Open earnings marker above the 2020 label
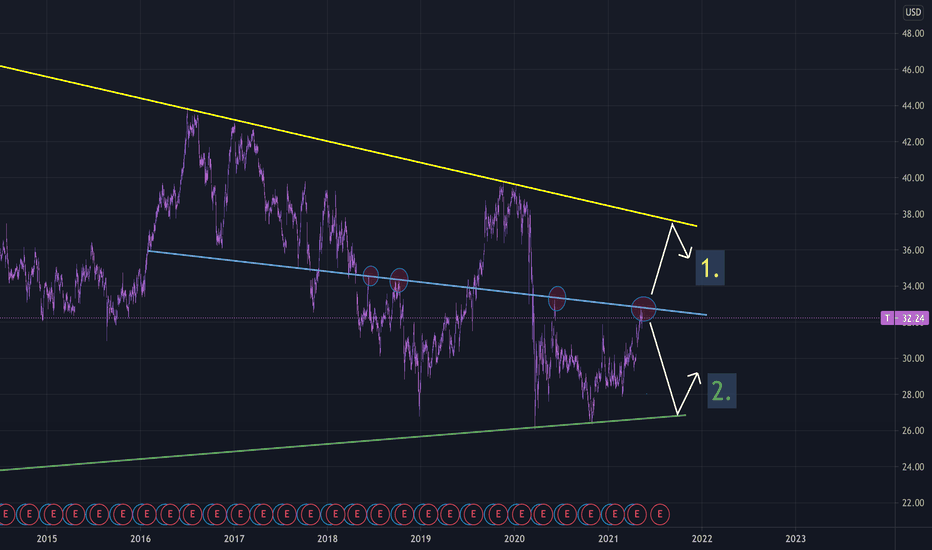The height and width of the screenshot is (550, 932). click(x=521, y=514)
